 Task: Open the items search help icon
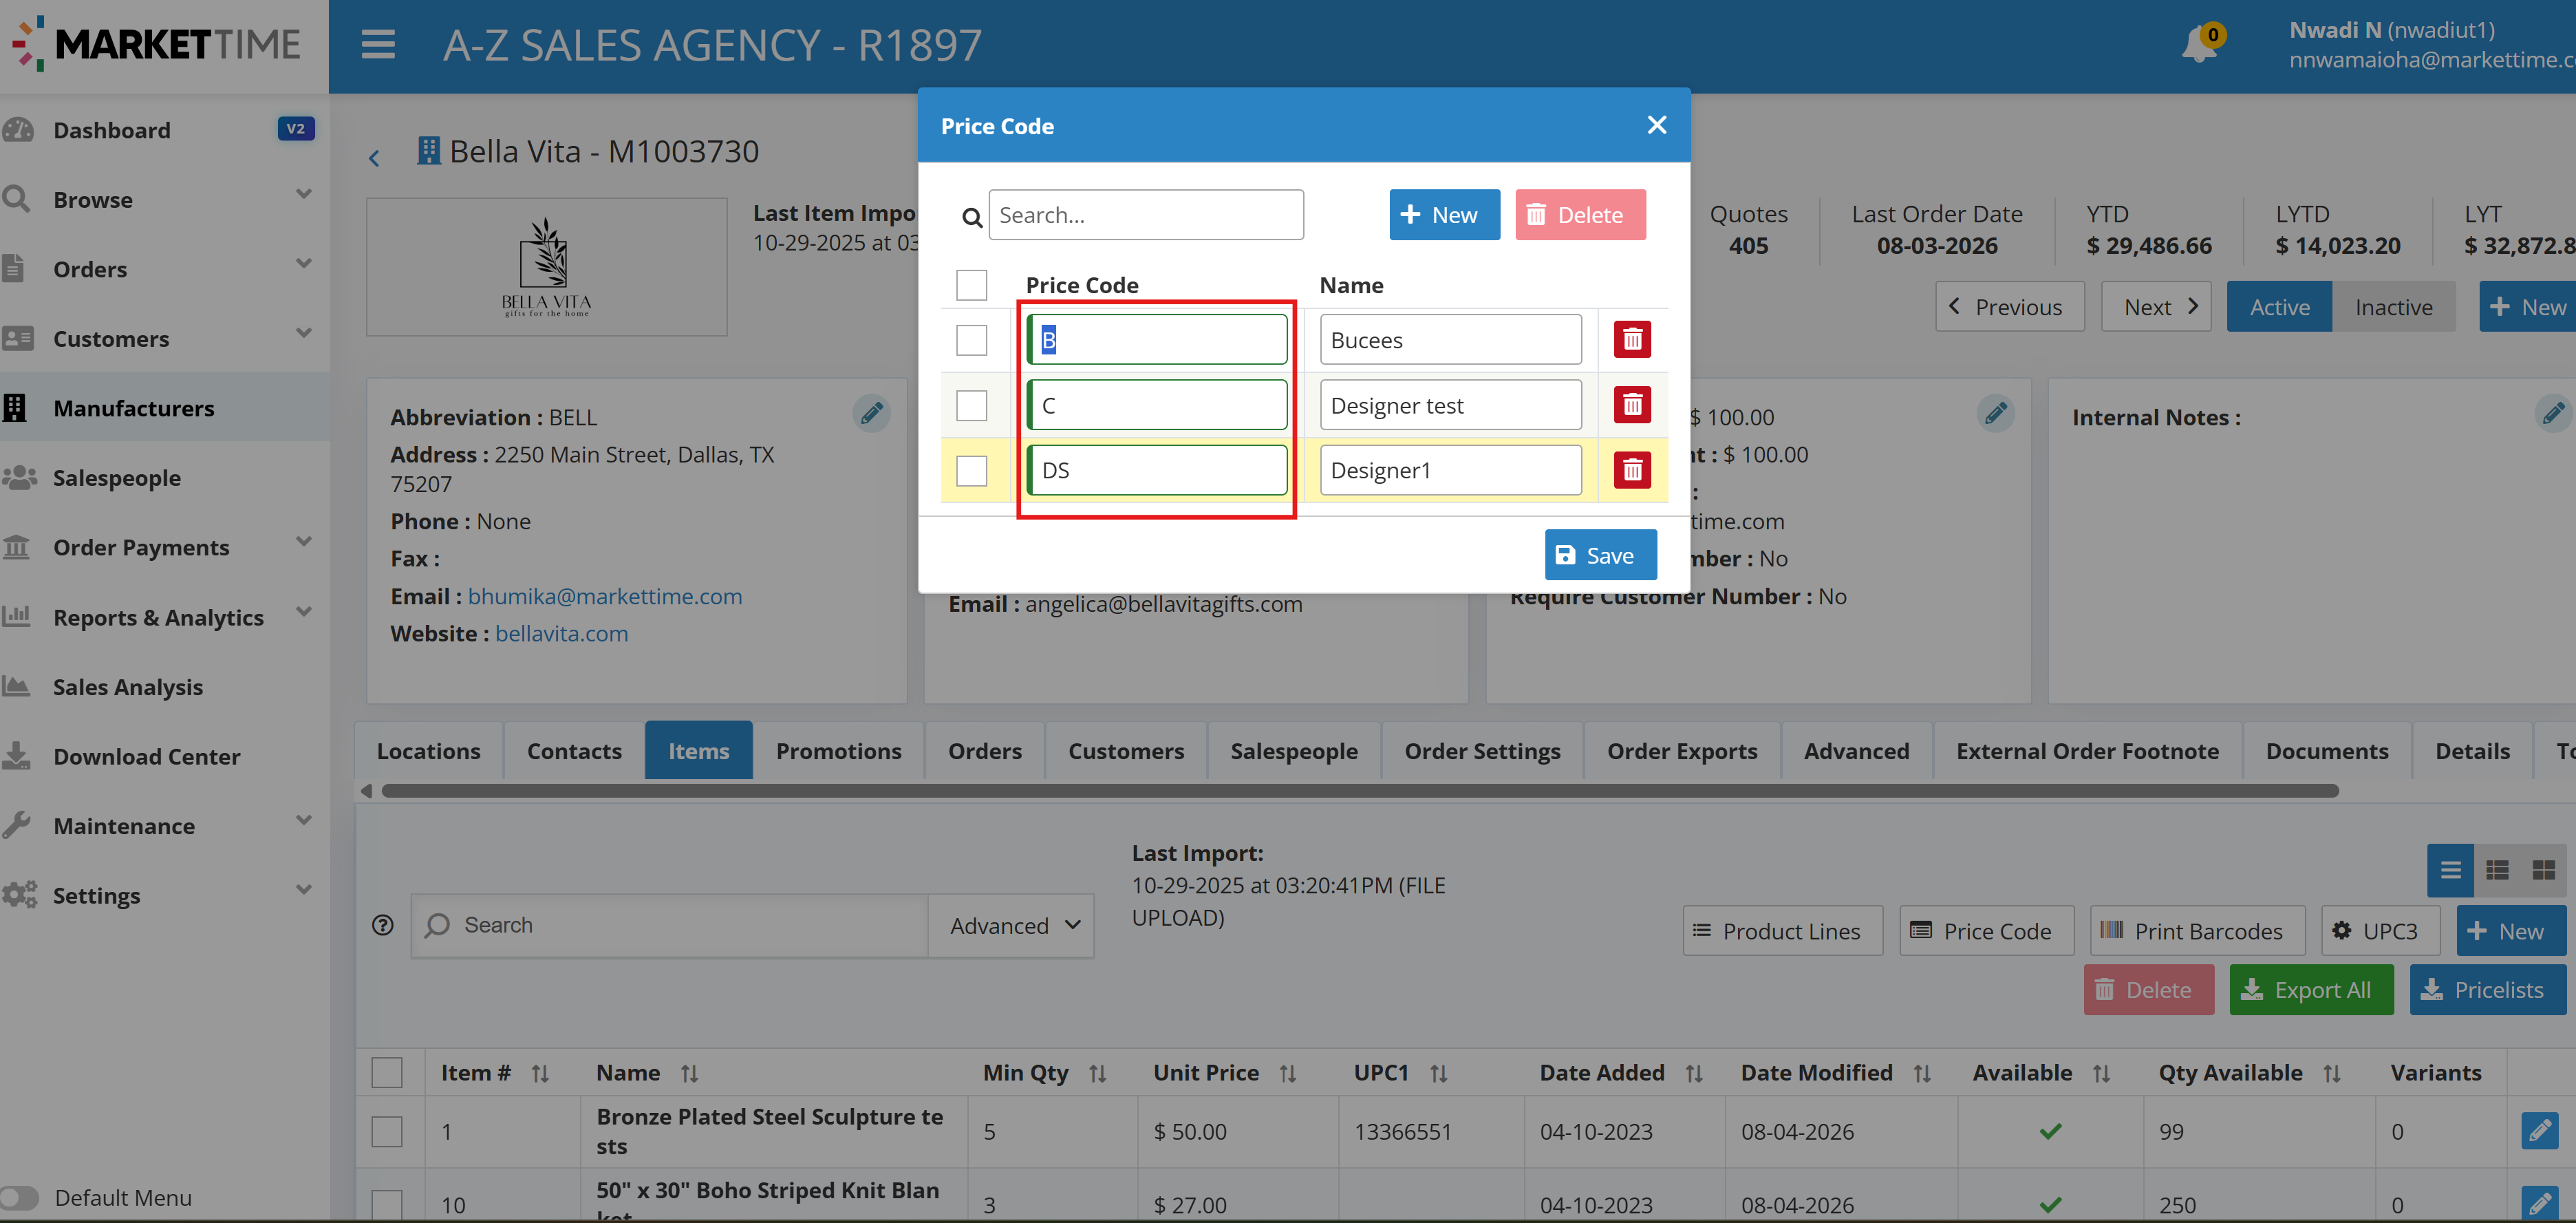[383, 925]
